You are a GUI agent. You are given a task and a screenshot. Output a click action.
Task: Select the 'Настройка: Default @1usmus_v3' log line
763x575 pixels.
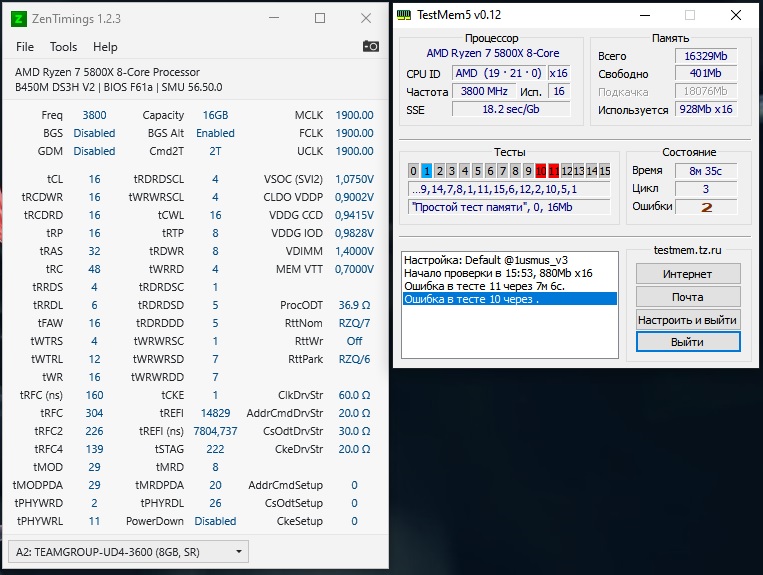(486, 260)
